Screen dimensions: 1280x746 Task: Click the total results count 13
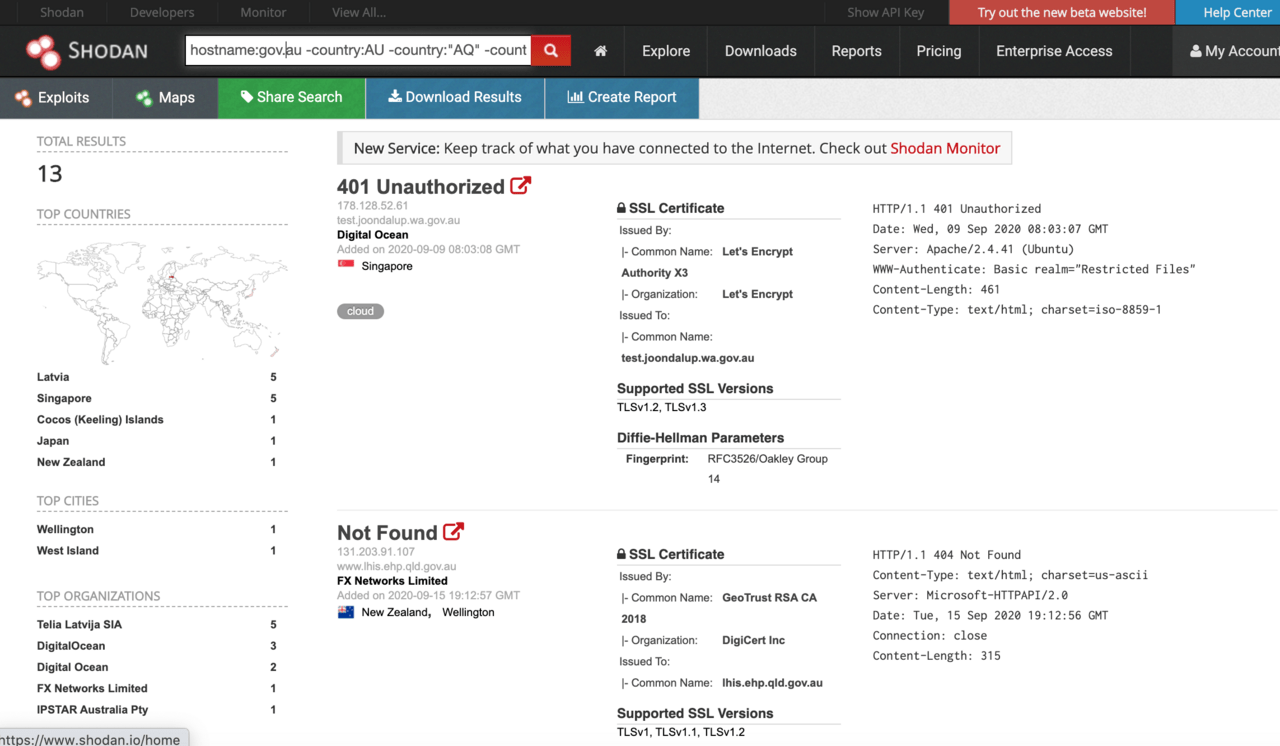[50, 174]
